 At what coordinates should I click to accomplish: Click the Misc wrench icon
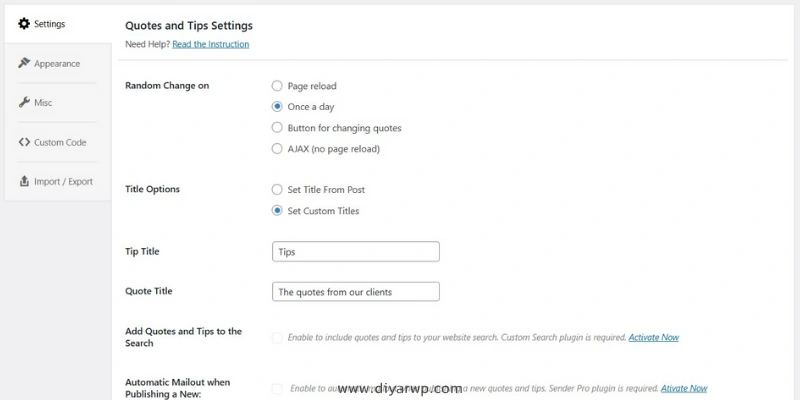[24, 102]
